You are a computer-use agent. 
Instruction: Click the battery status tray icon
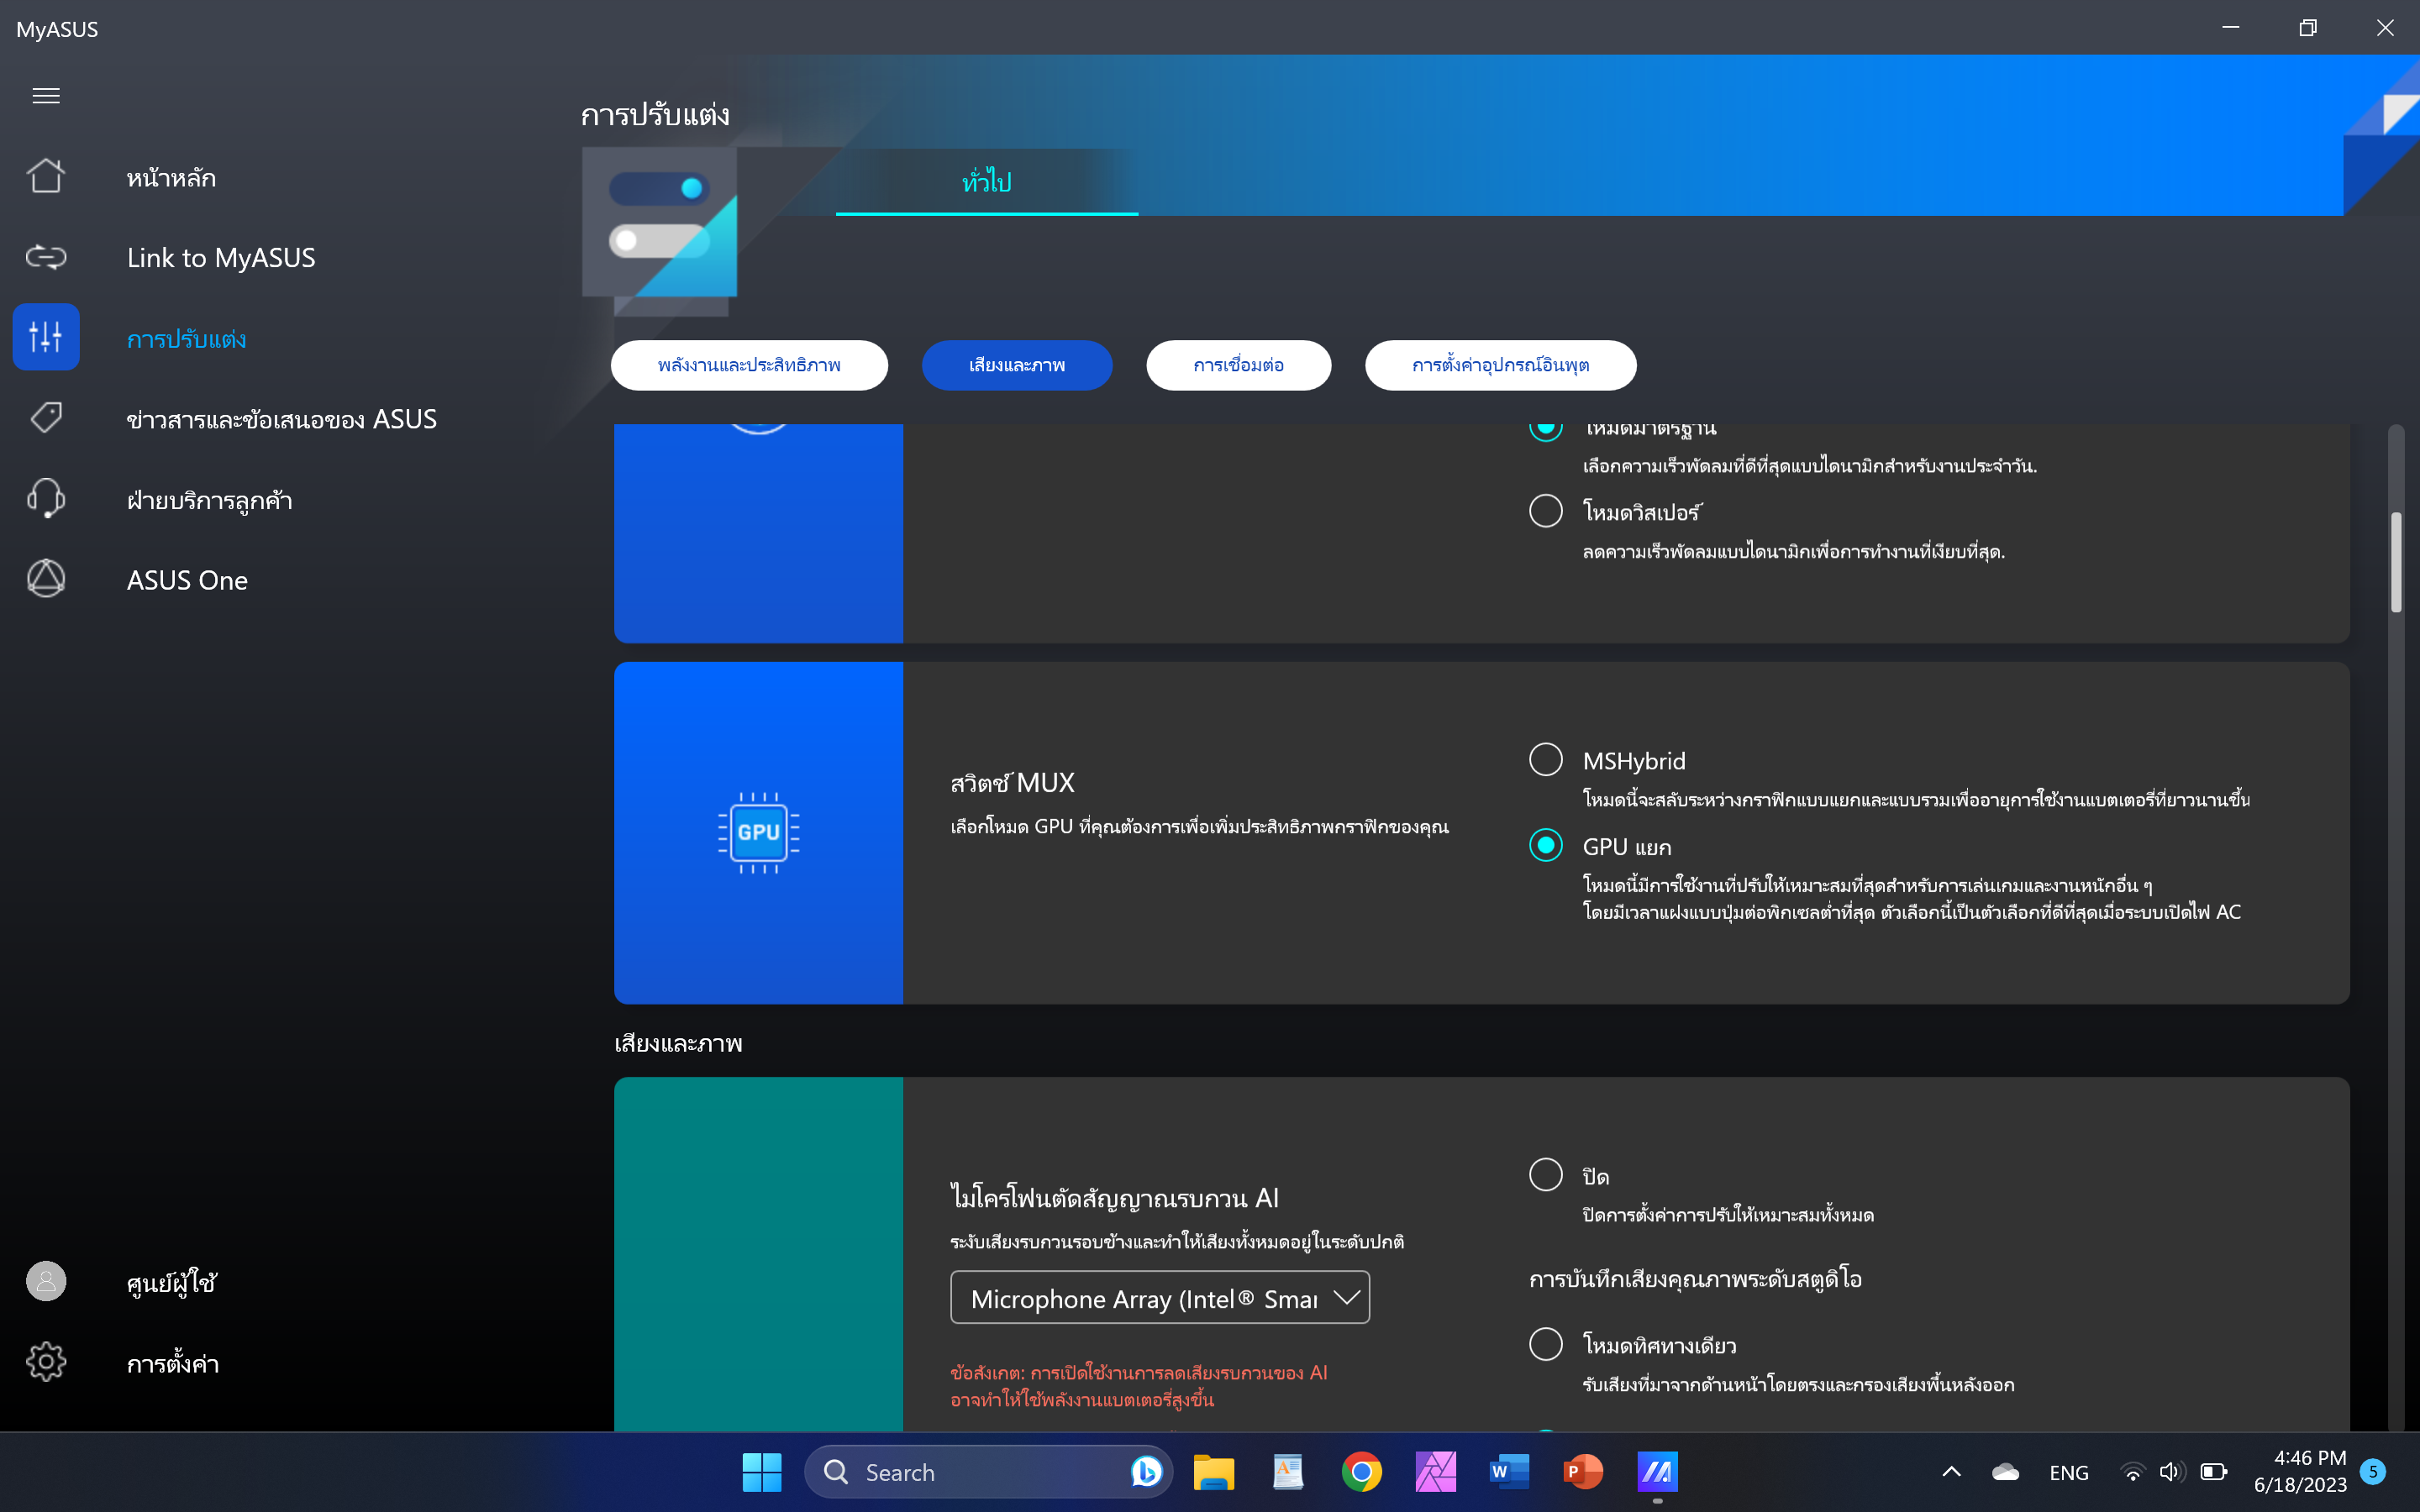pos(2214,1472)
